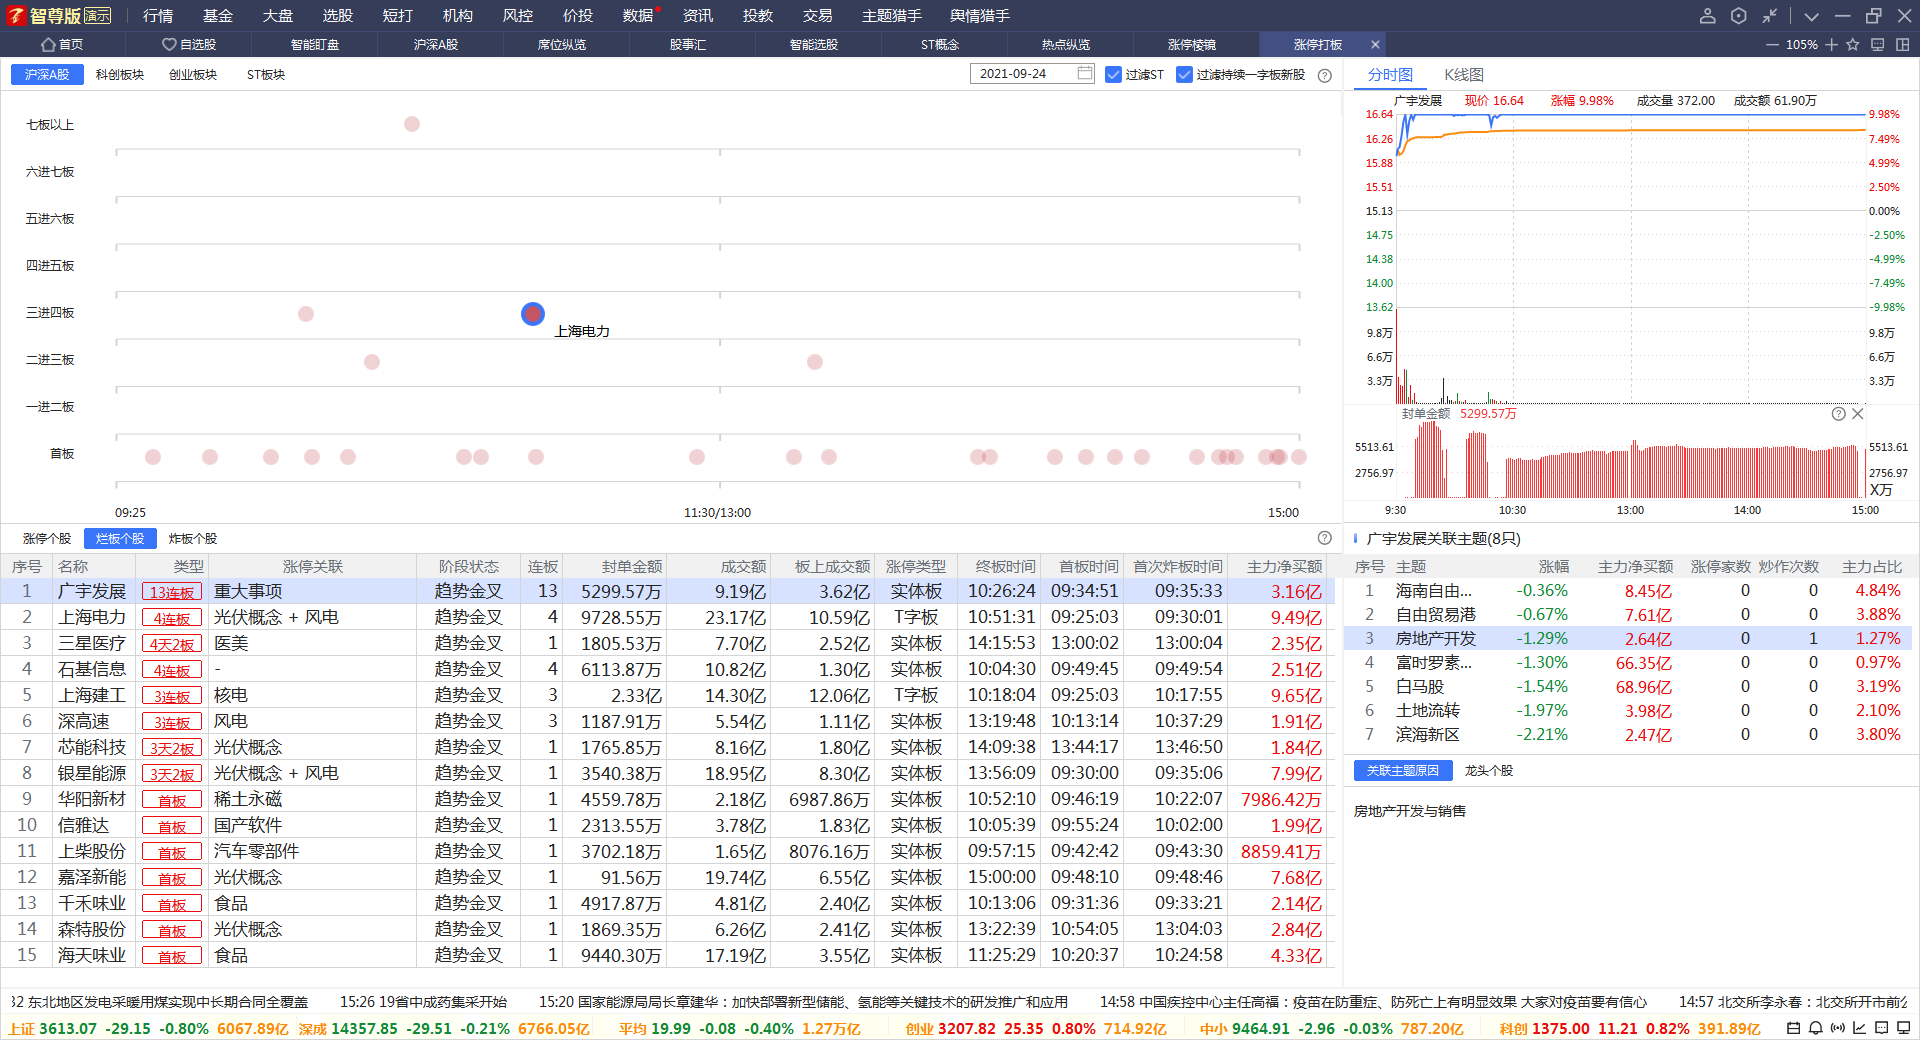Expand the title bar chevron dropdown
The image size is (1920, 1040).
[x=1811, y=16]
